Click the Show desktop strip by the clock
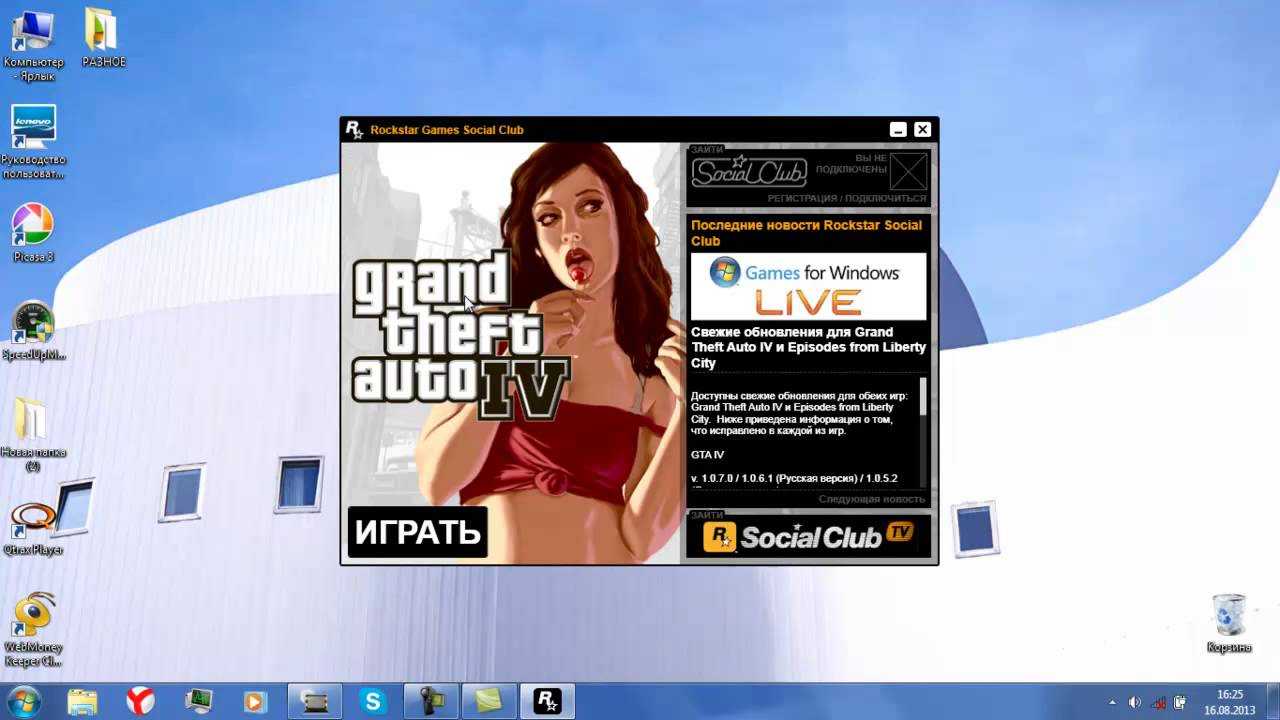1280x720 pixels. 1272,701
